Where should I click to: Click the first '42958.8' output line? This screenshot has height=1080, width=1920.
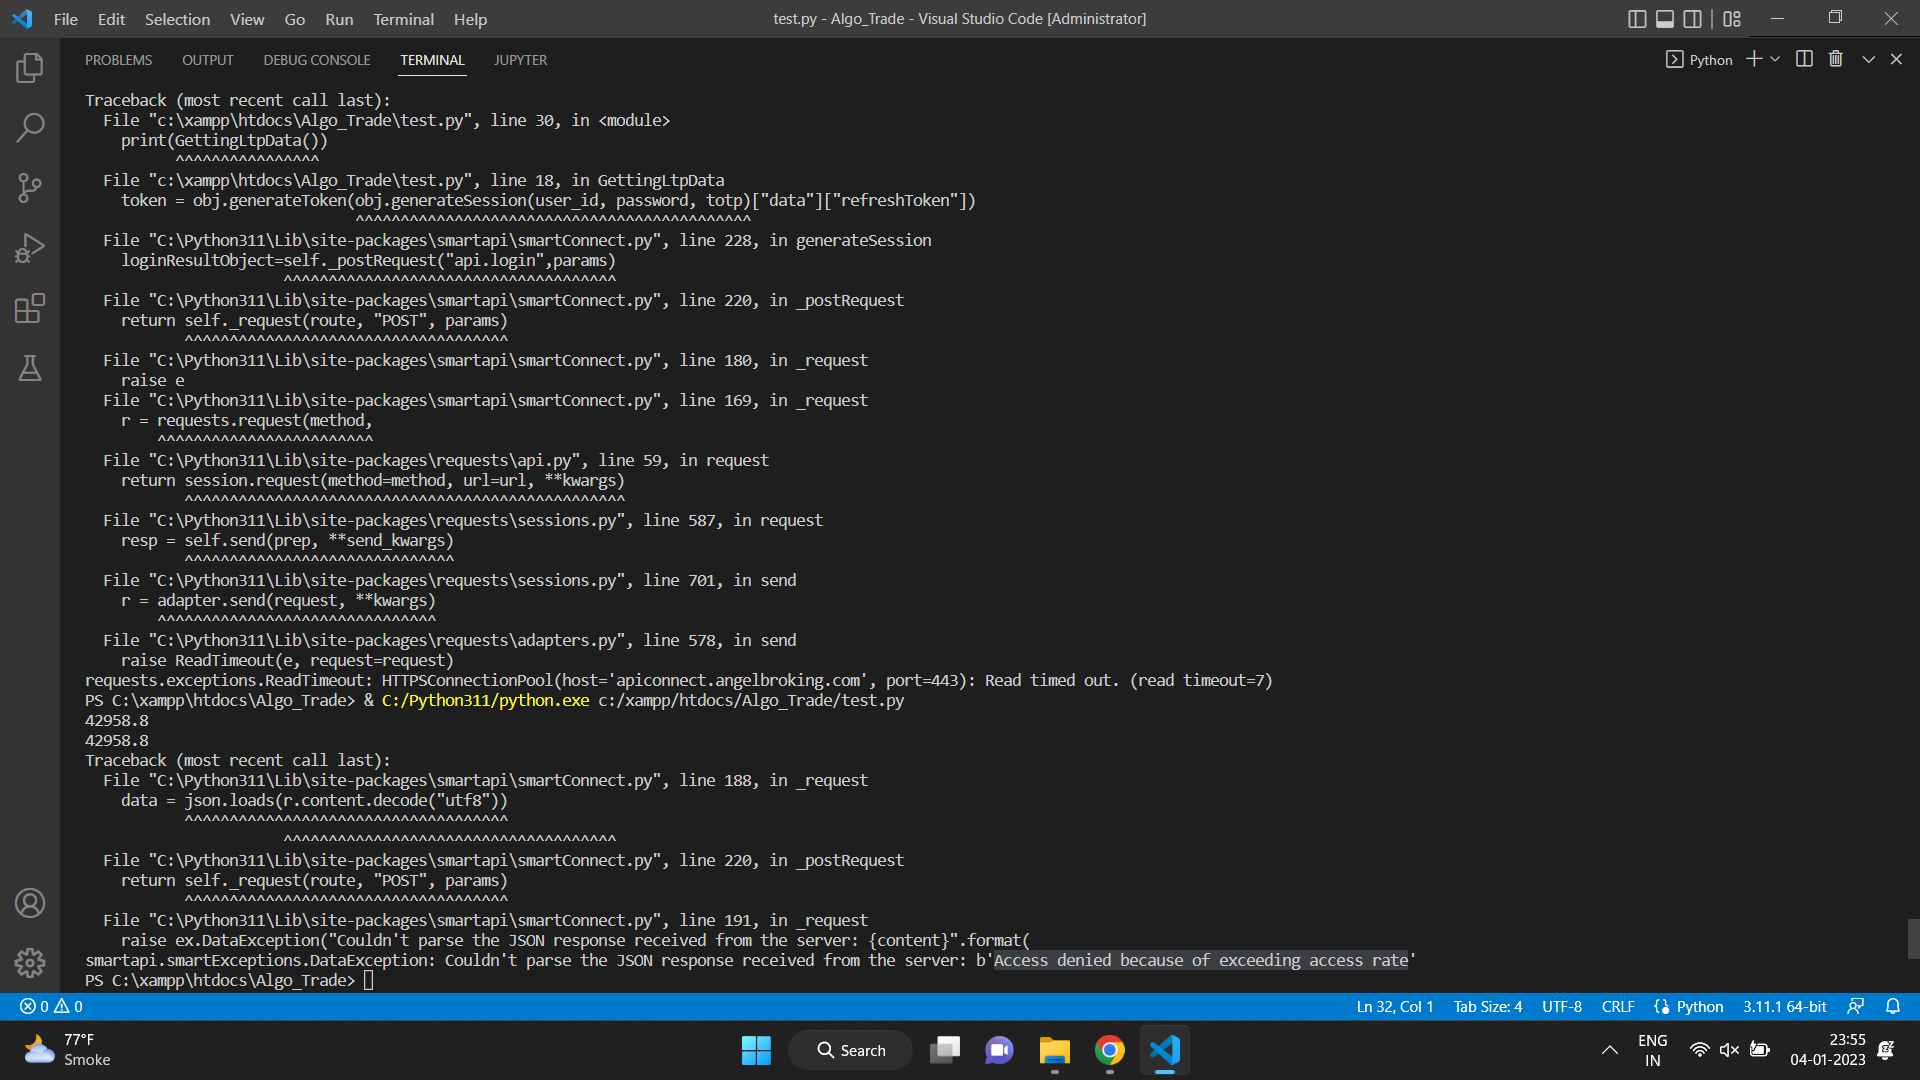(117, 720)
